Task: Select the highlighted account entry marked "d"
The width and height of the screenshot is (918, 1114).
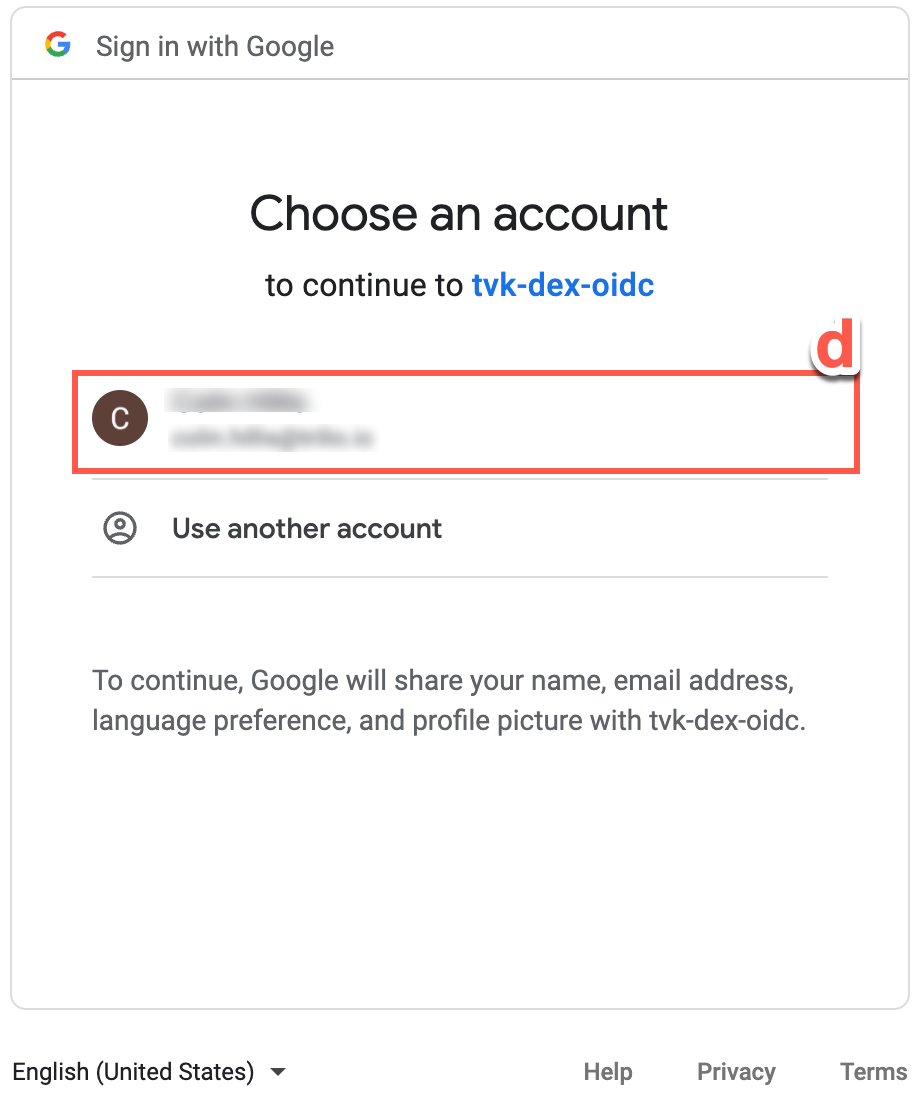Action: [x=460, y=420]
